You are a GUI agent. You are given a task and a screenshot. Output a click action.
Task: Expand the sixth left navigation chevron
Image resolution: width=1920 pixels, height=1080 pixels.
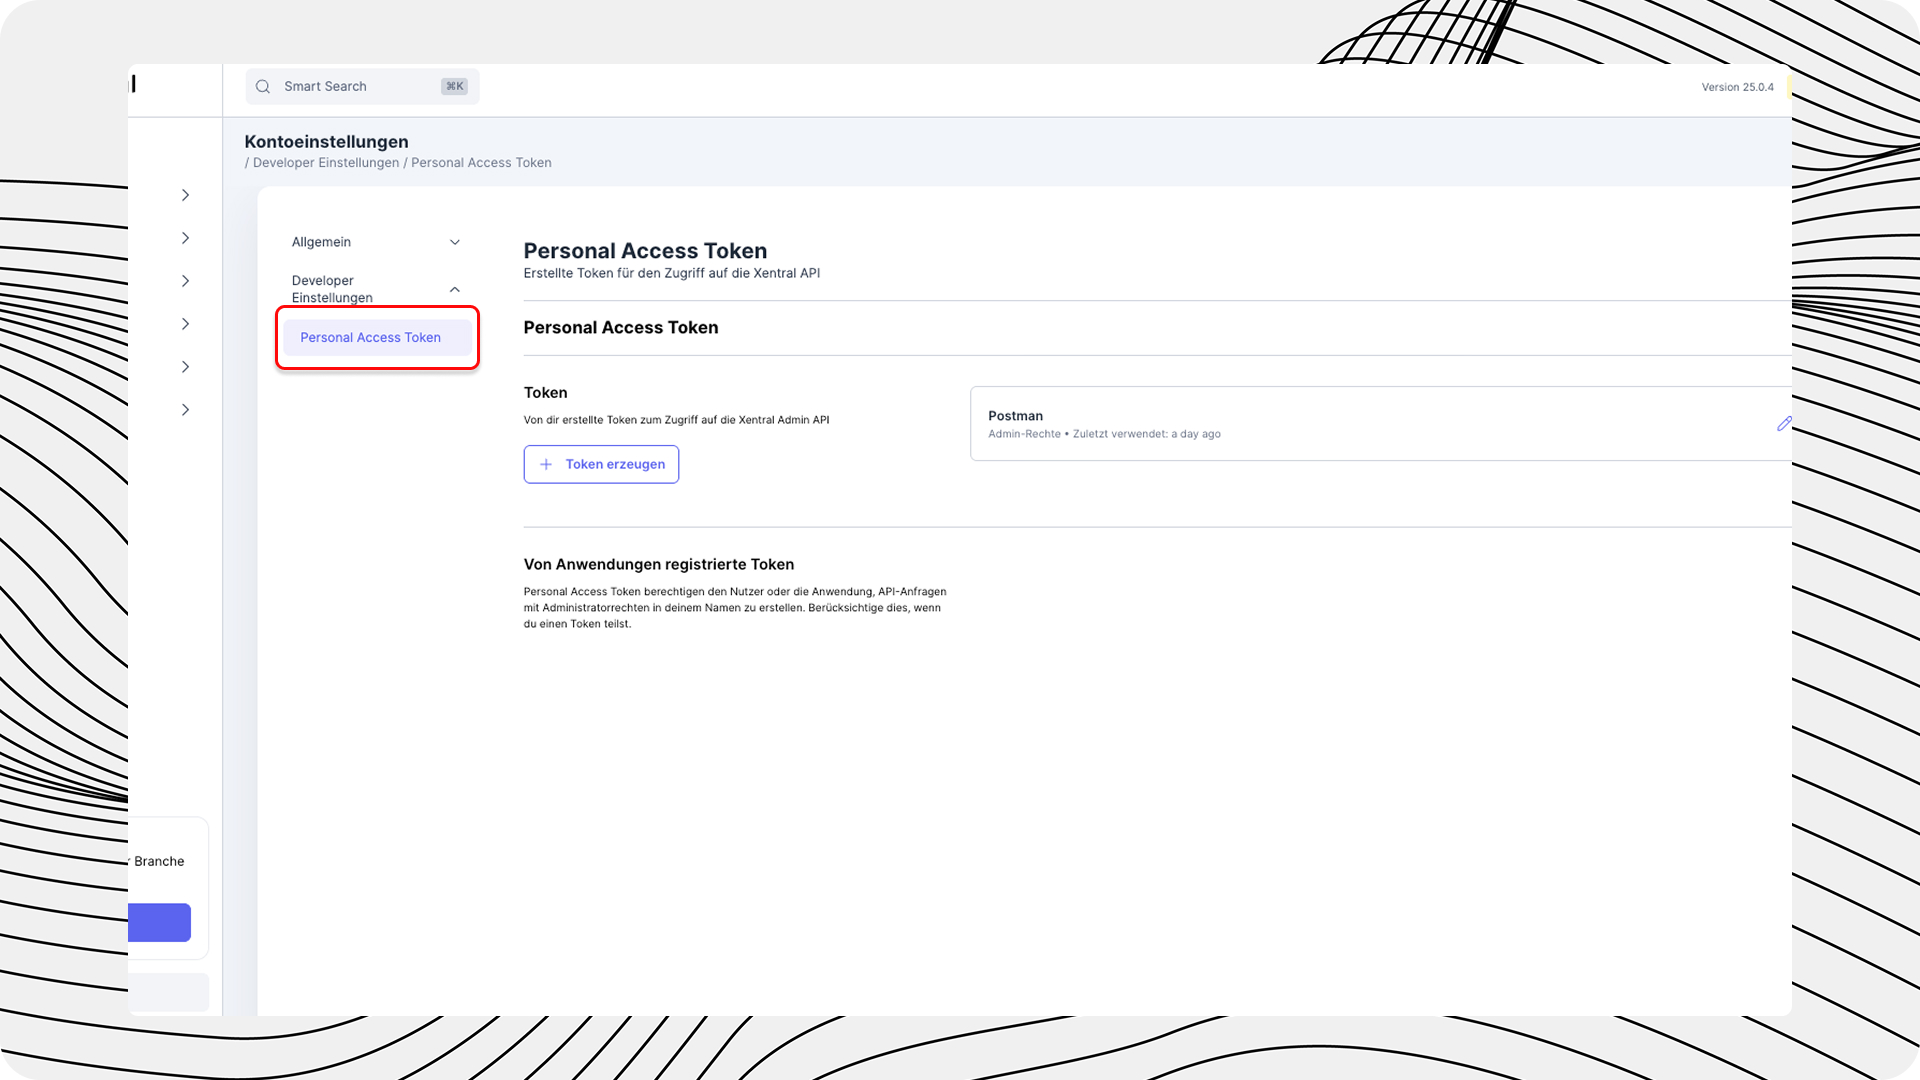[x=185, y=410]
